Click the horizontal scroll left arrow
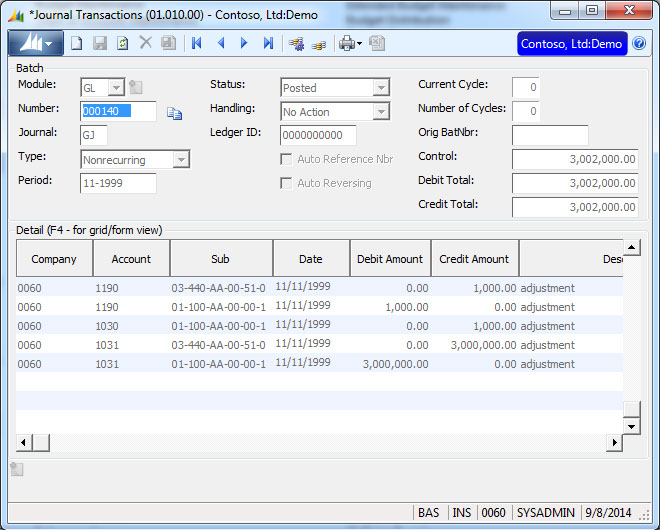The image size is (660, 530). pos(24,442)
